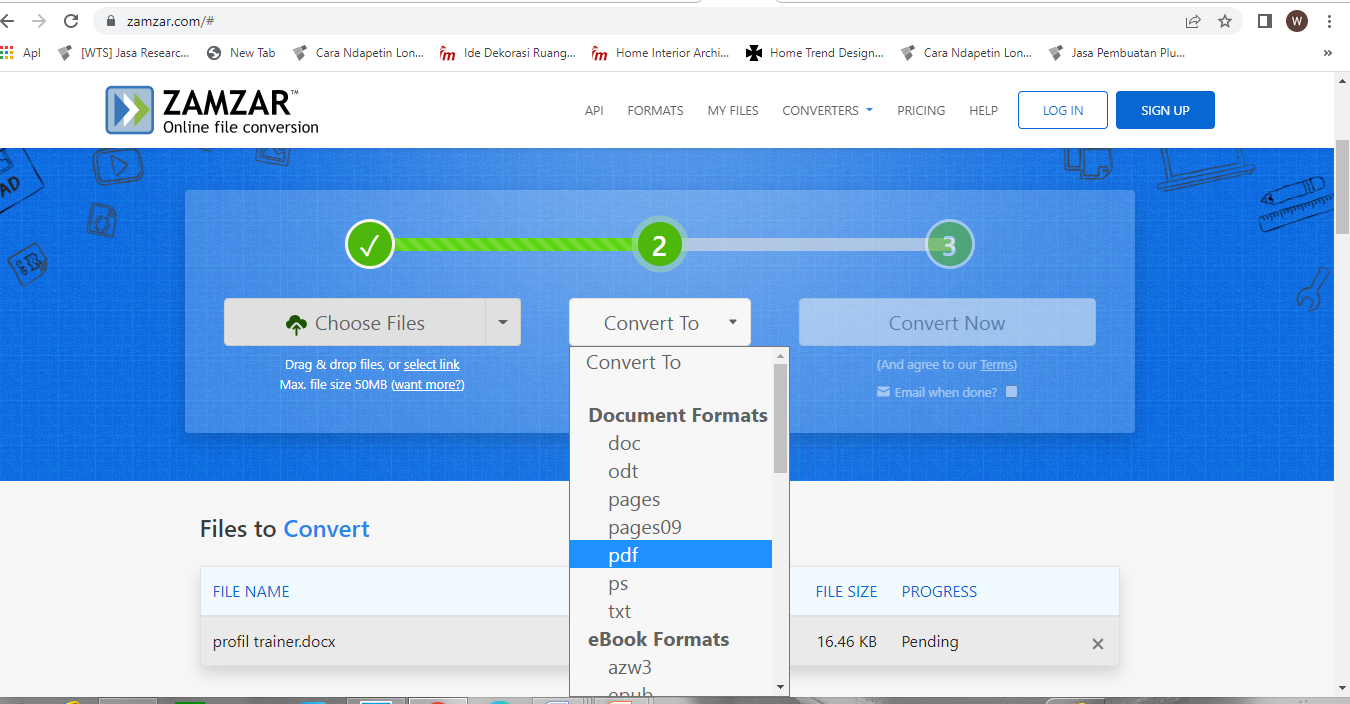
Task: Open Ide Dekorasi Ruang bookmark
Action: tap(508, 53)
